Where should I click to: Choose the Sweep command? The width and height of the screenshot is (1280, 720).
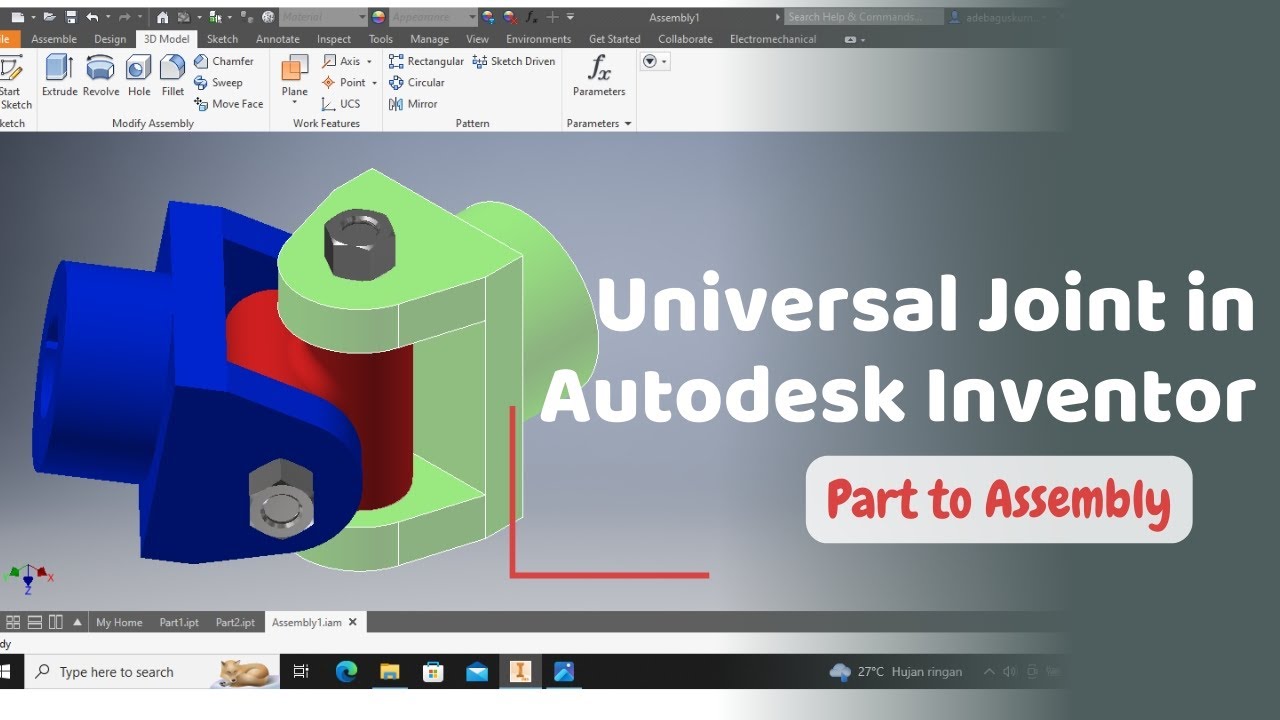[x=218, y=83]
